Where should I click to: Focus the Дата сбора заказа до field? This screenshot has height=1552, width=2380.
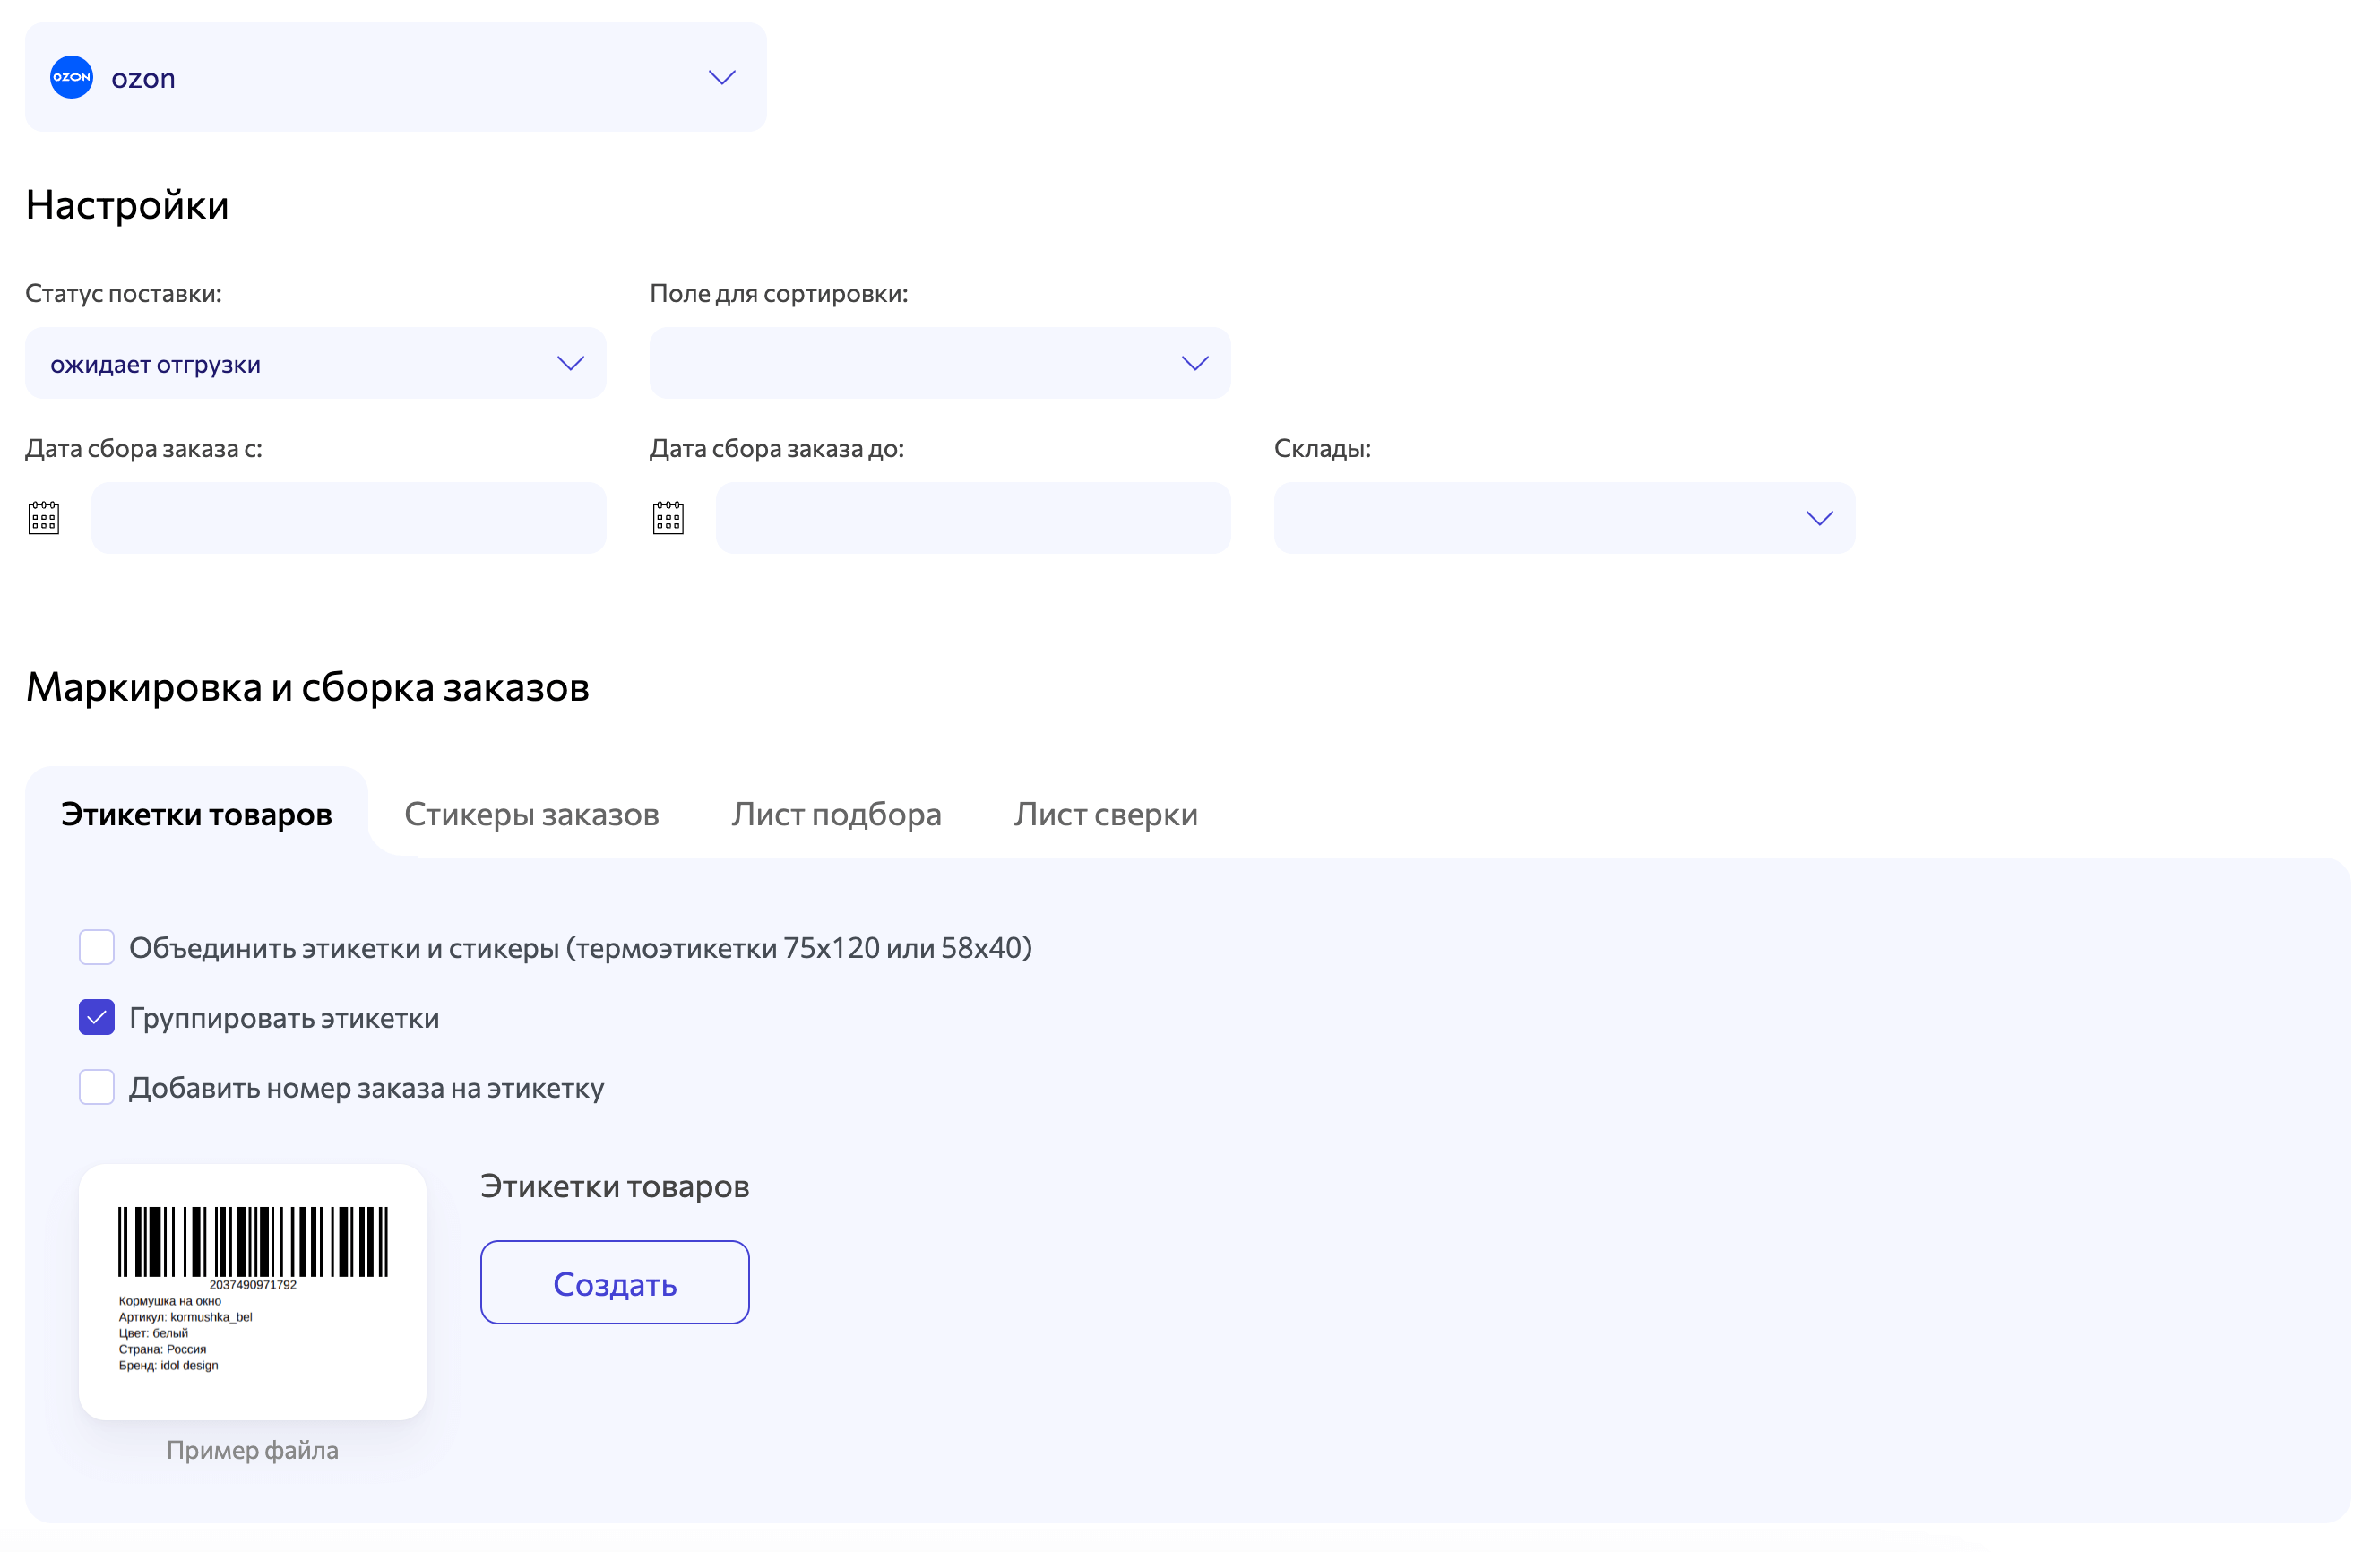pos(972,518)
